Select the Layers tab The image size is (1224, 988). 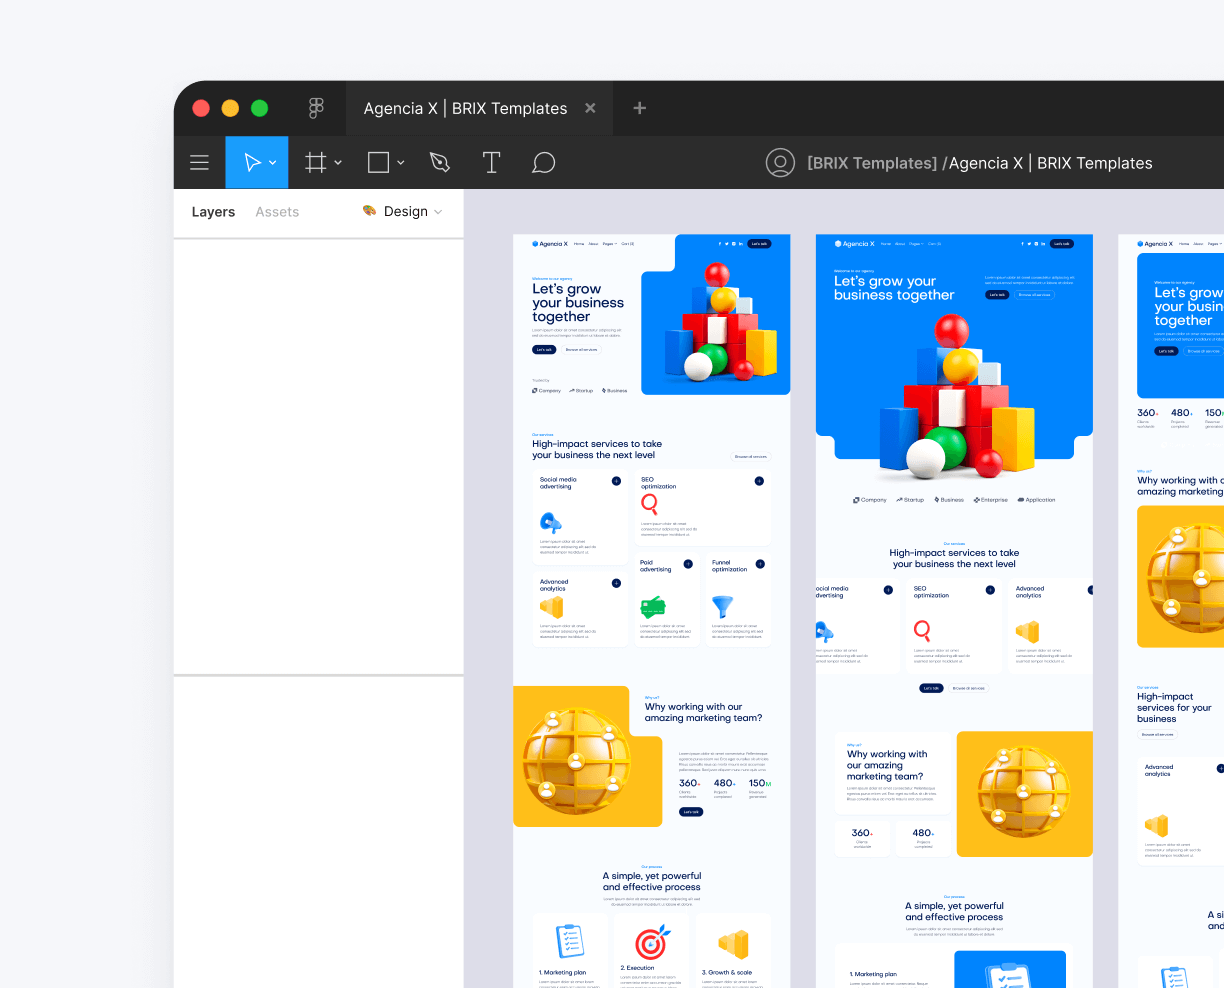click(213, 211)
